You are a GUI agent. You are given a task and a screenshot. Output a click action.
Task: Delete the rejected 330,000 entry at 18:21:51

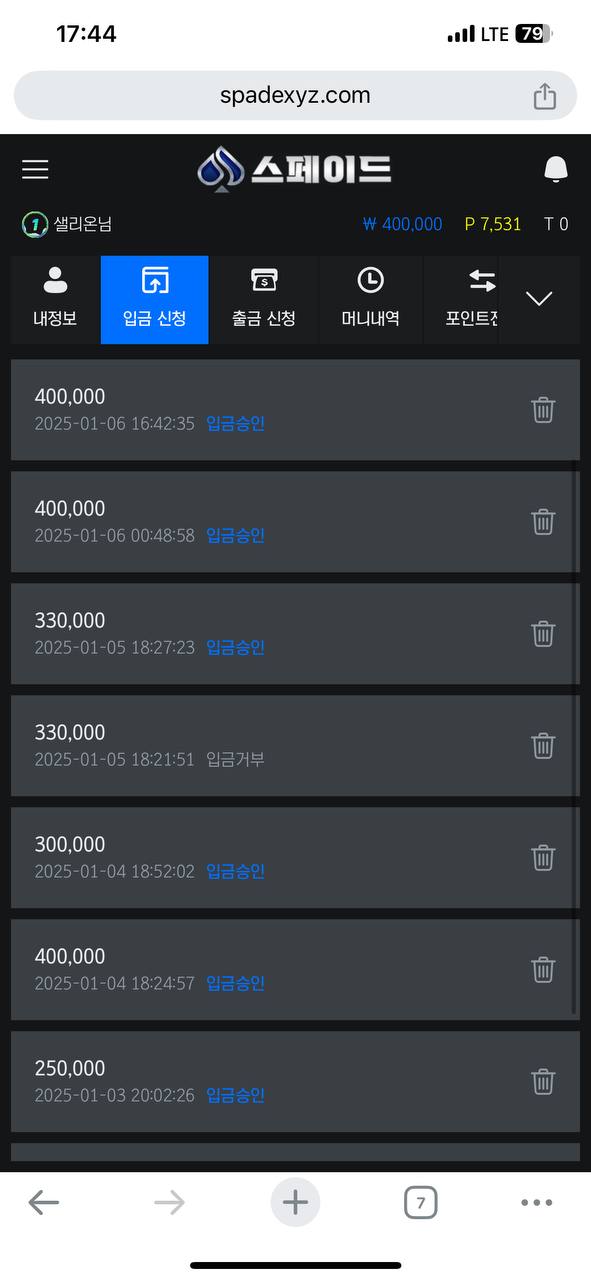click(x=543, y=746)
